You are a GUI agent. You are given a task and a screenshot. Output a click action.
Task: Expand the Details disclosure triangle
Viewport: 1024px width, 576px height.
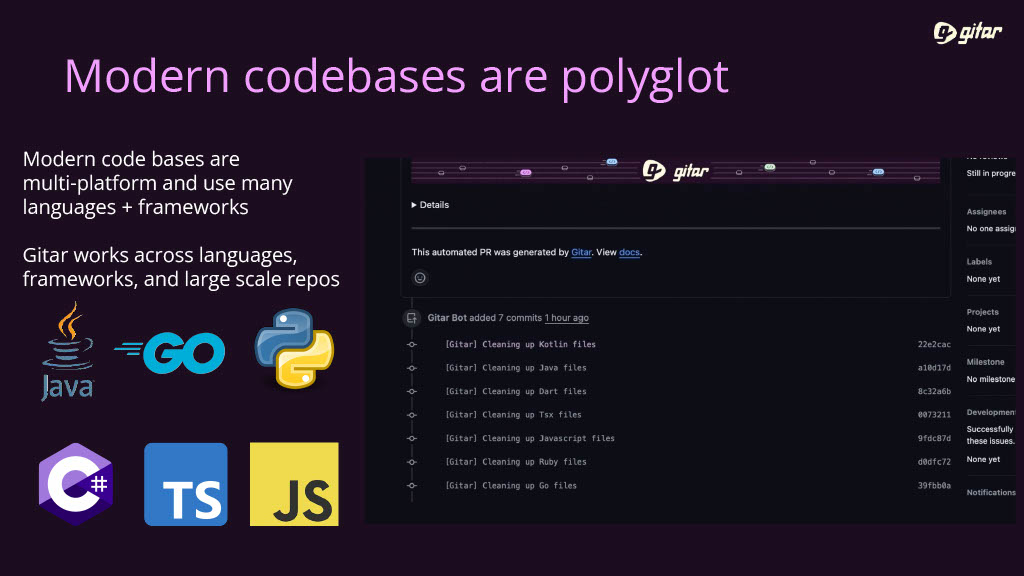pyautogui.click(x=414, y=205)
